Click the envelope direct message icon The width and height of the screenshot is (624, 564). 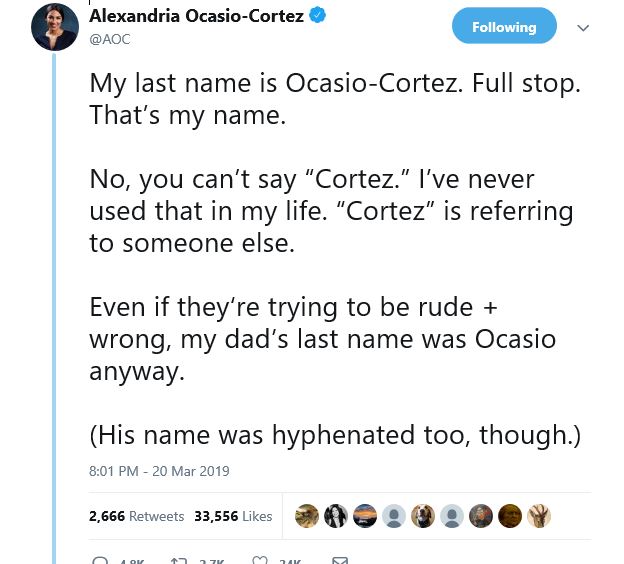340,560
